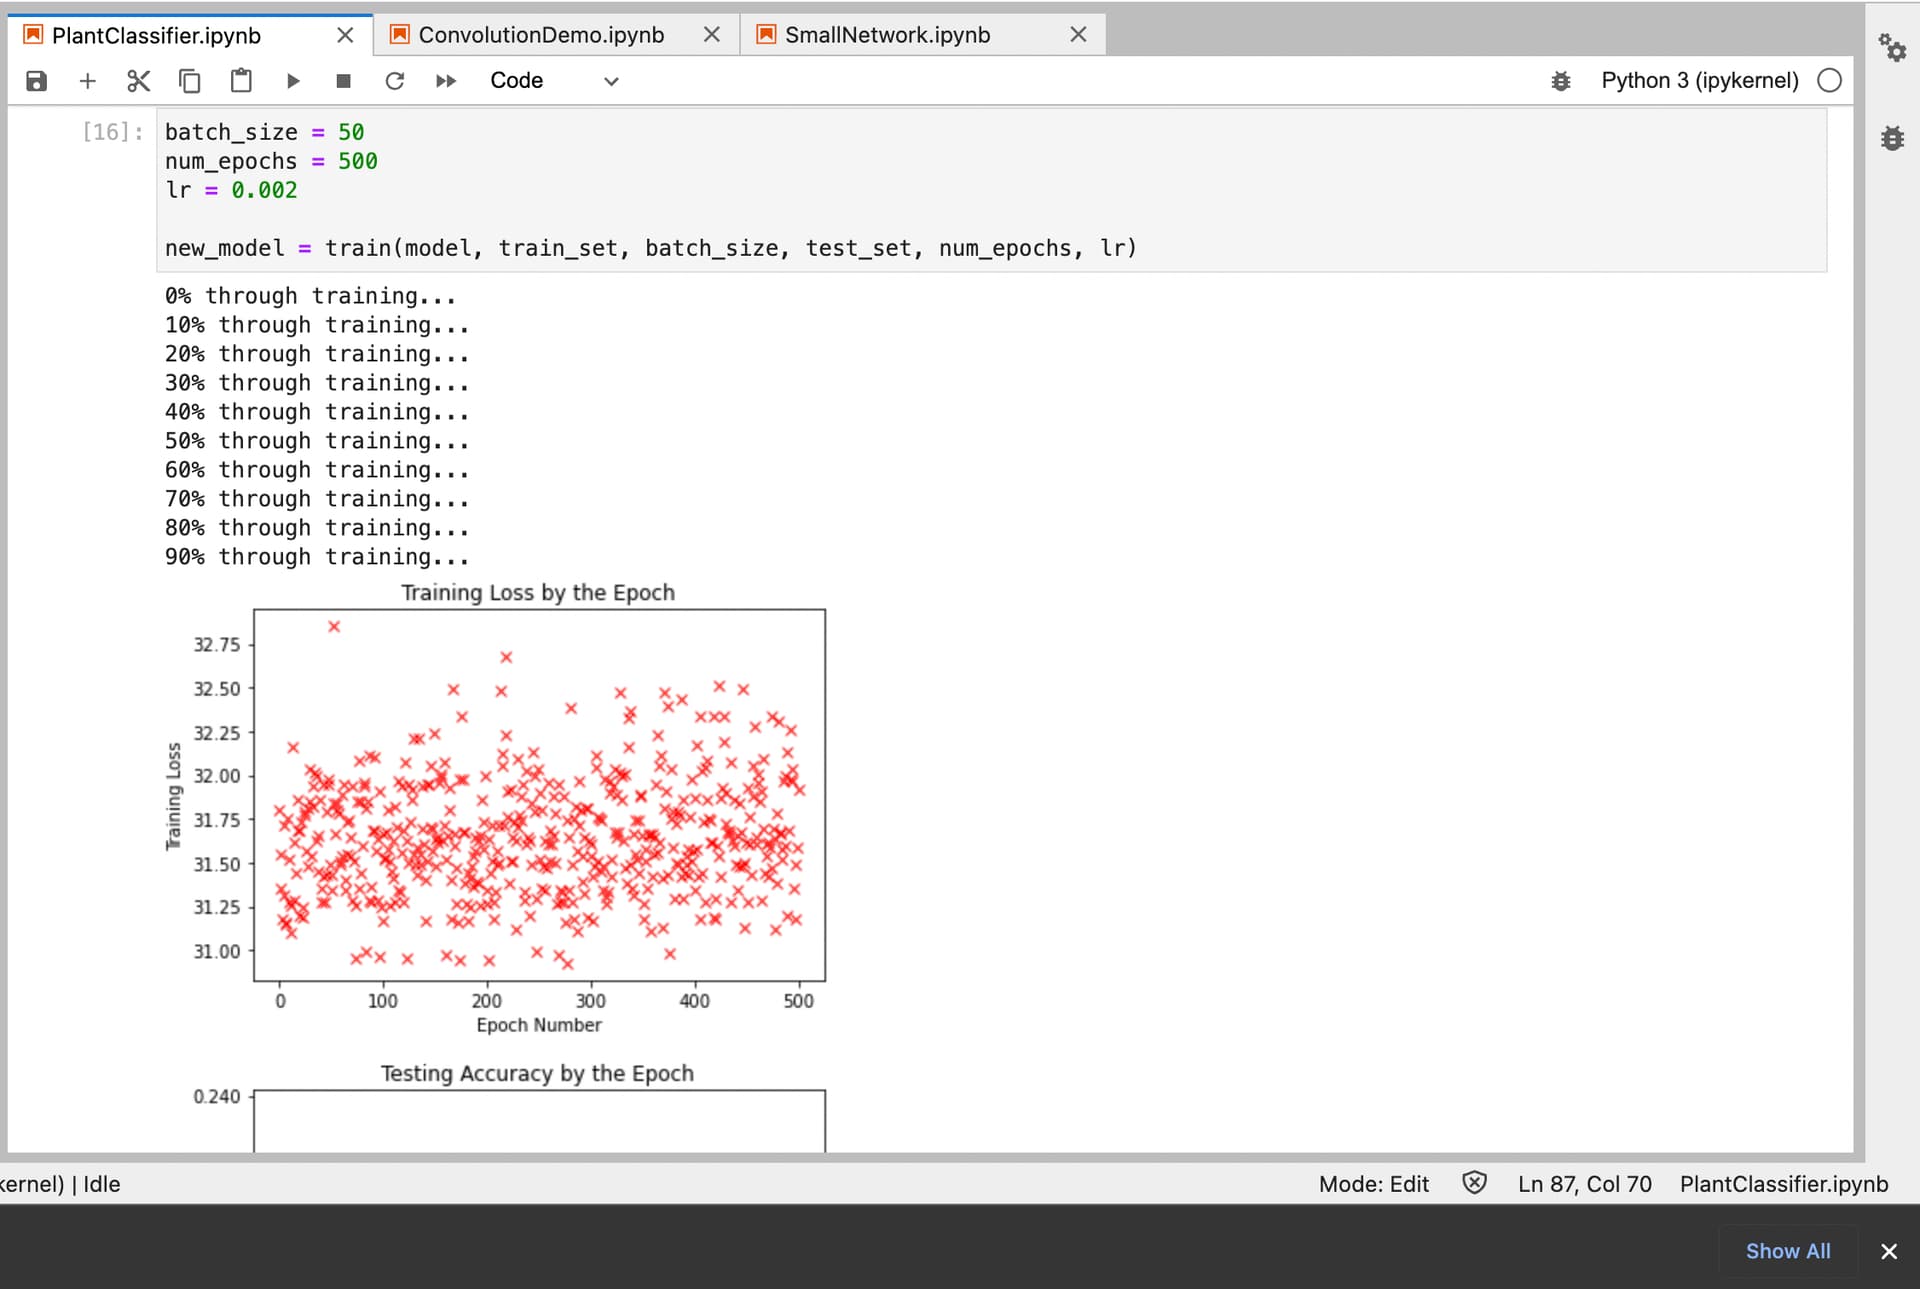This screenshot has height=1289, width=1920.
Task: Interrupt the kernel with the stop button
Action: tap(343, 81)
